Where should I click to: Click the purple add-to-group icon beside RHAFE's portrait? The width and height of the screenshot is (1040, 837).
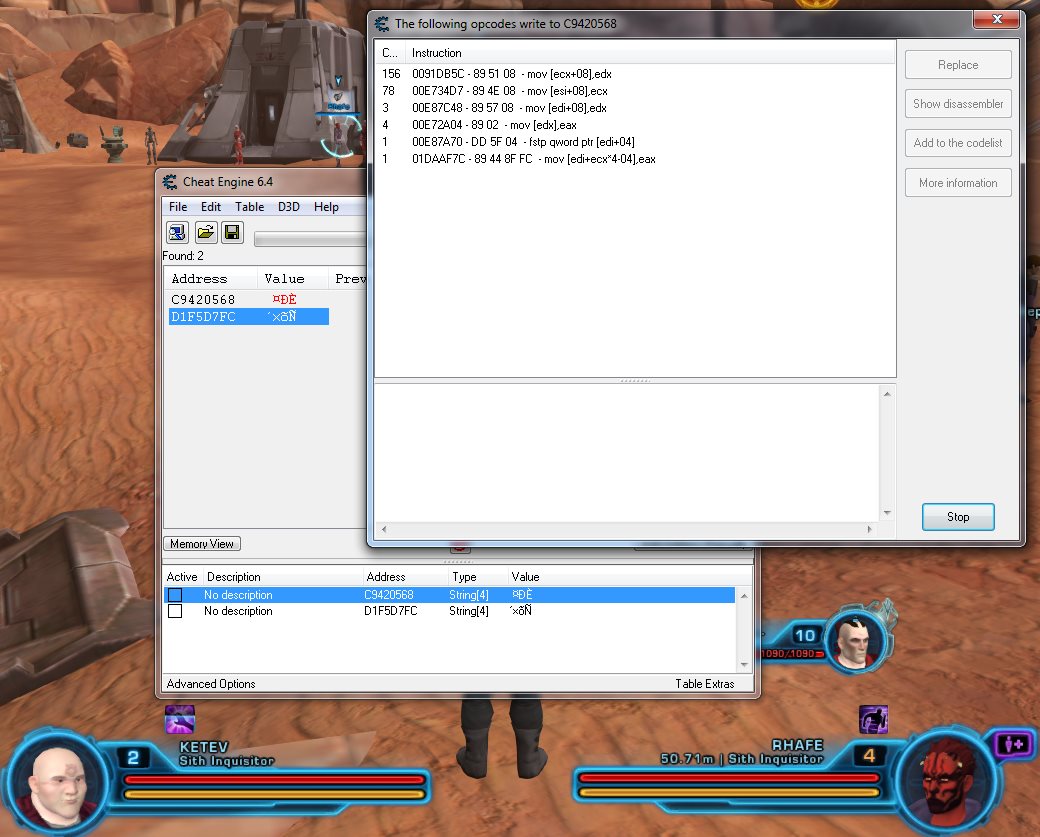tap(1011, 745)
